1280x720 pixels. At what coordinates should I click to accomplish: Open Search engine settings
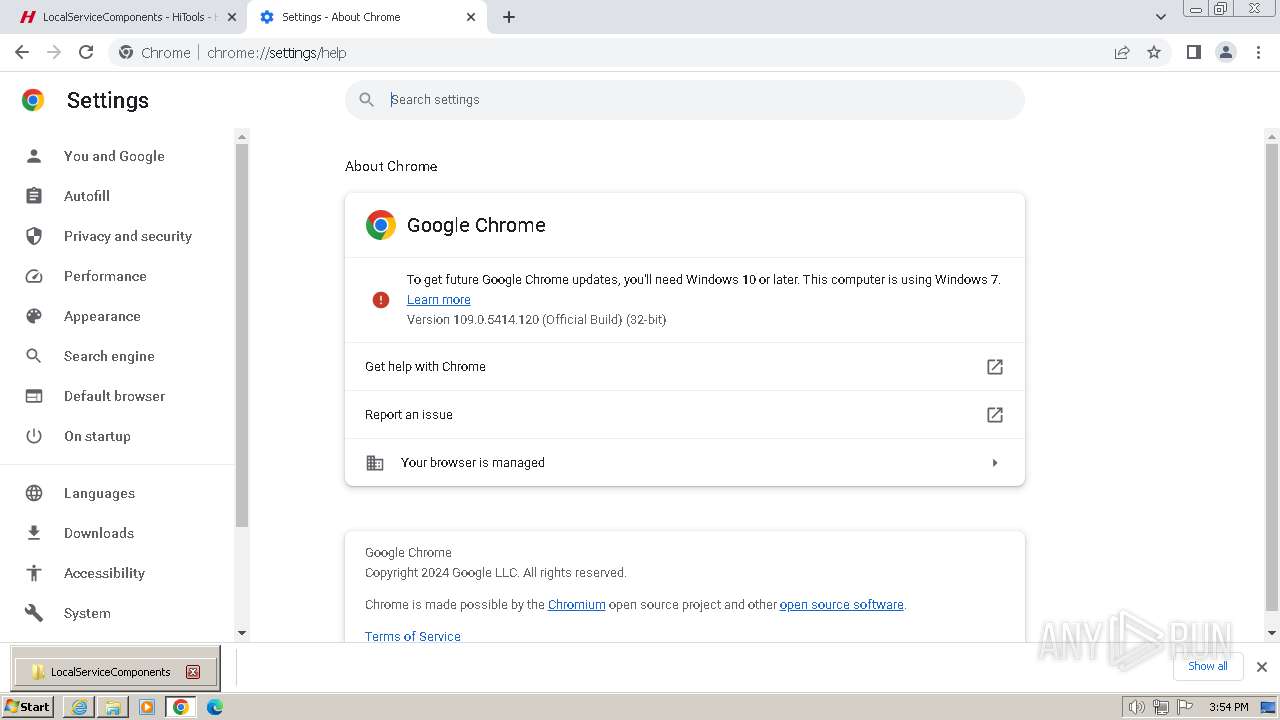coord(109,356)
